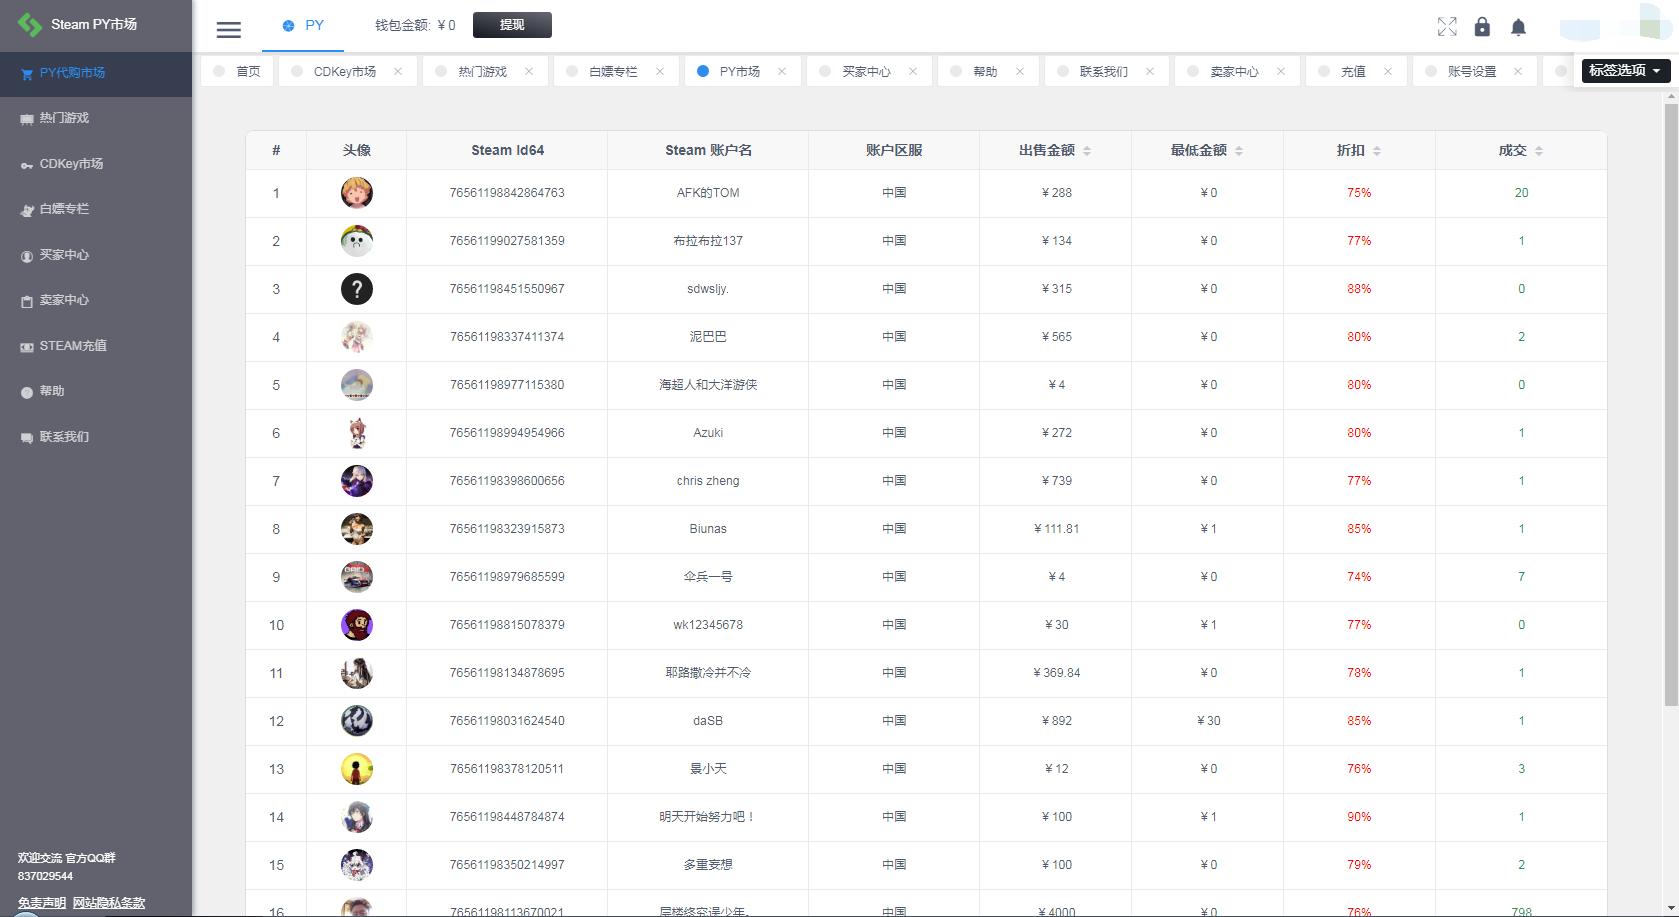Click the 白嫖专栏 sidebar icon
Image resolution: width=1679 pixels, height=917 pixels.
click(26, 209)
